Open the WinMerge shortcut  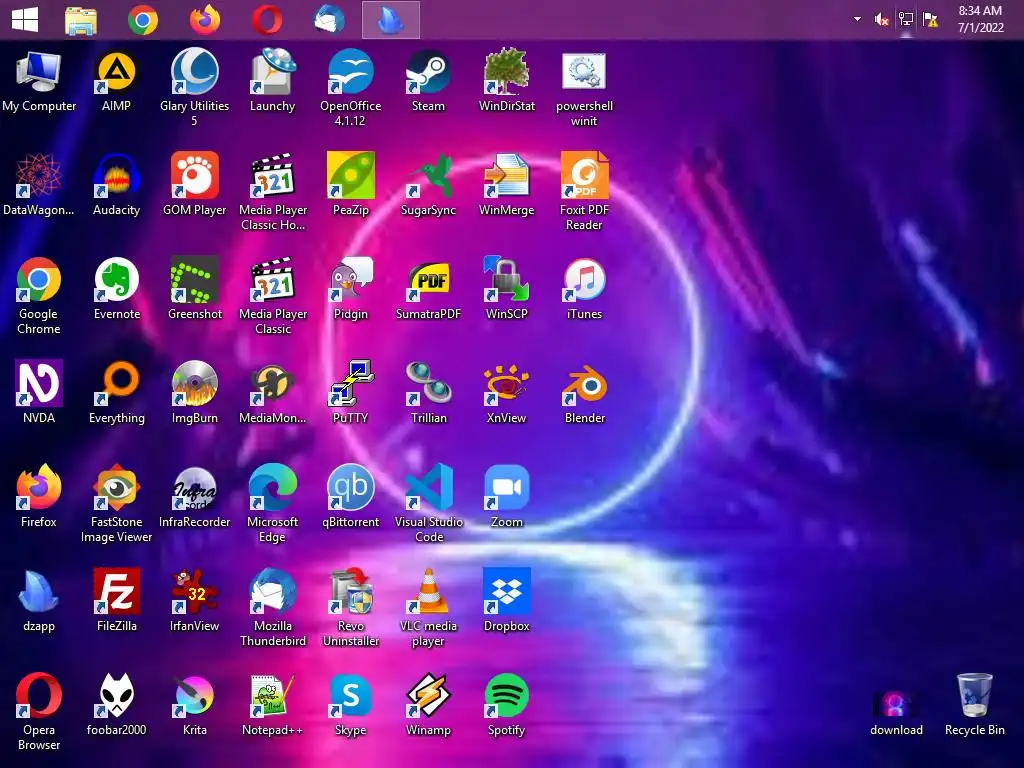click(x=507, y=176)
